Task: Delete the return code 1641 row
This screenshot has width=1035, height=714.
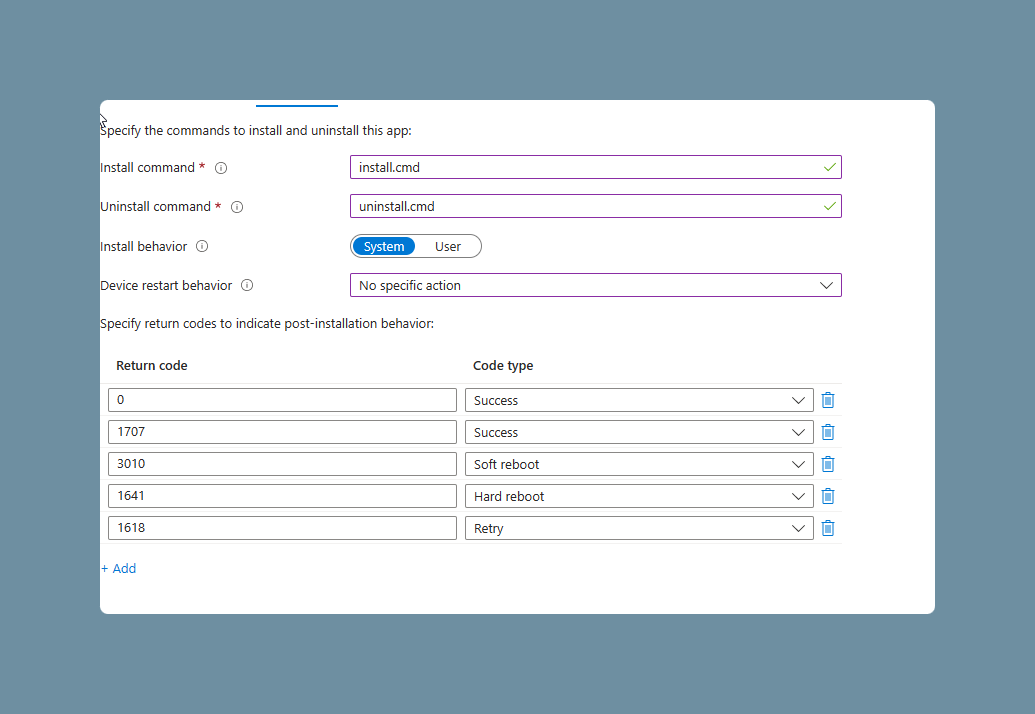Action: 828,496
